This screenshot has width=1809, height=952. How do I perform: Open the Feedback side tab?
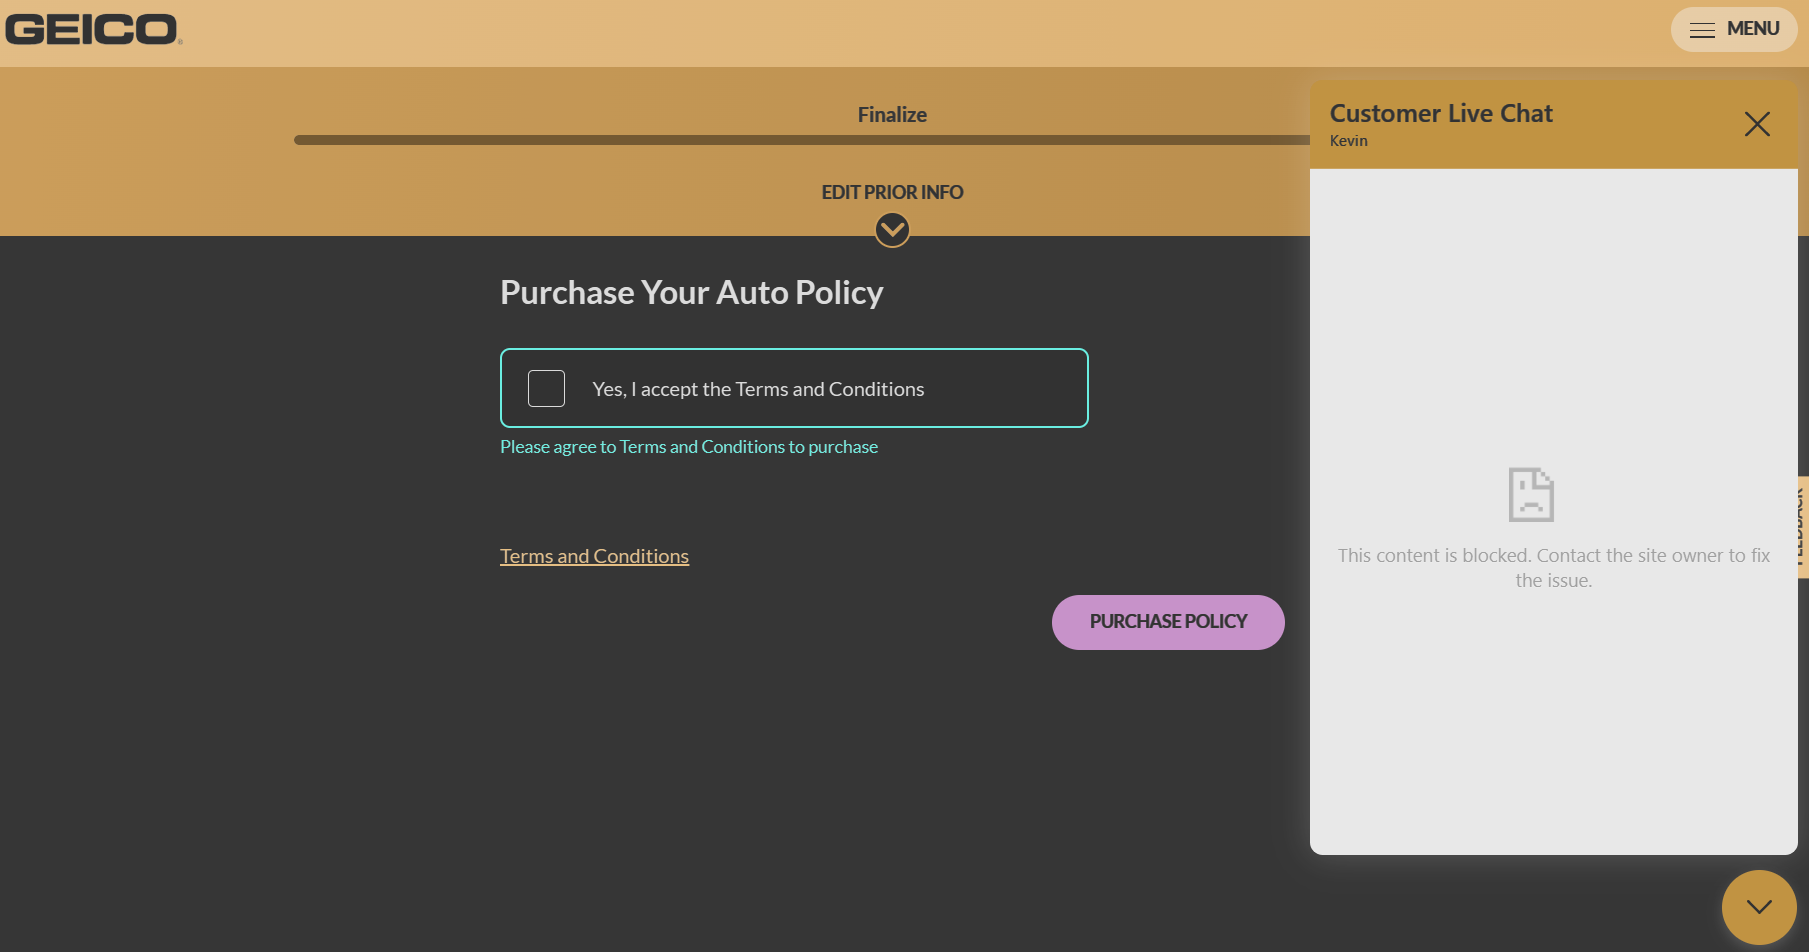[1802, 525]
